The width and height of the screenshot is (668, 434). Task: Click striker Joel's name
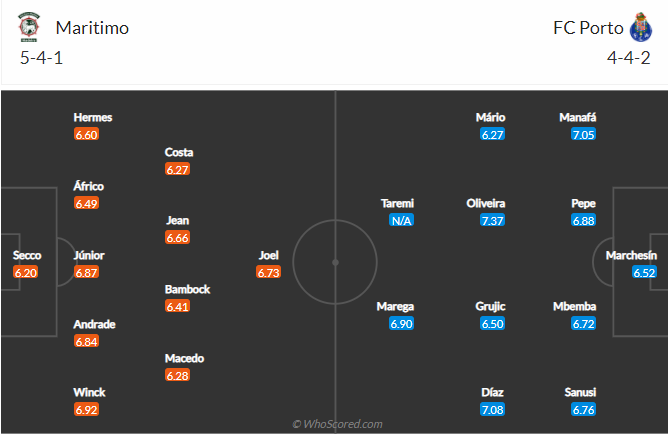[x=269, y=256]
